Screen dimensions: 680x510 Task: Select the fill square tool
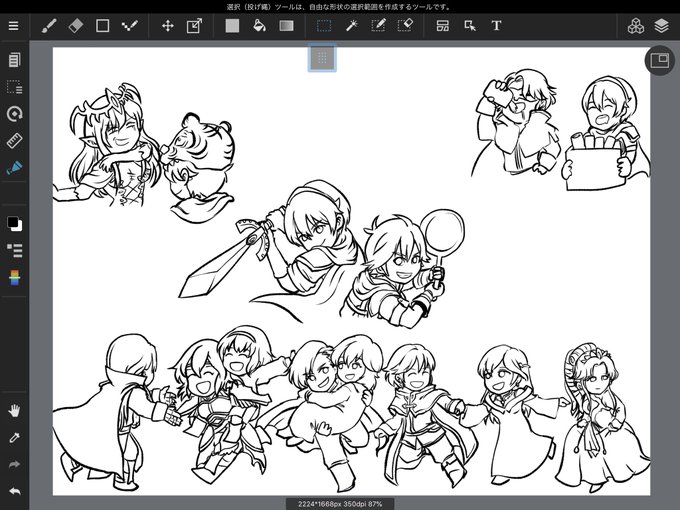point(232,26)
